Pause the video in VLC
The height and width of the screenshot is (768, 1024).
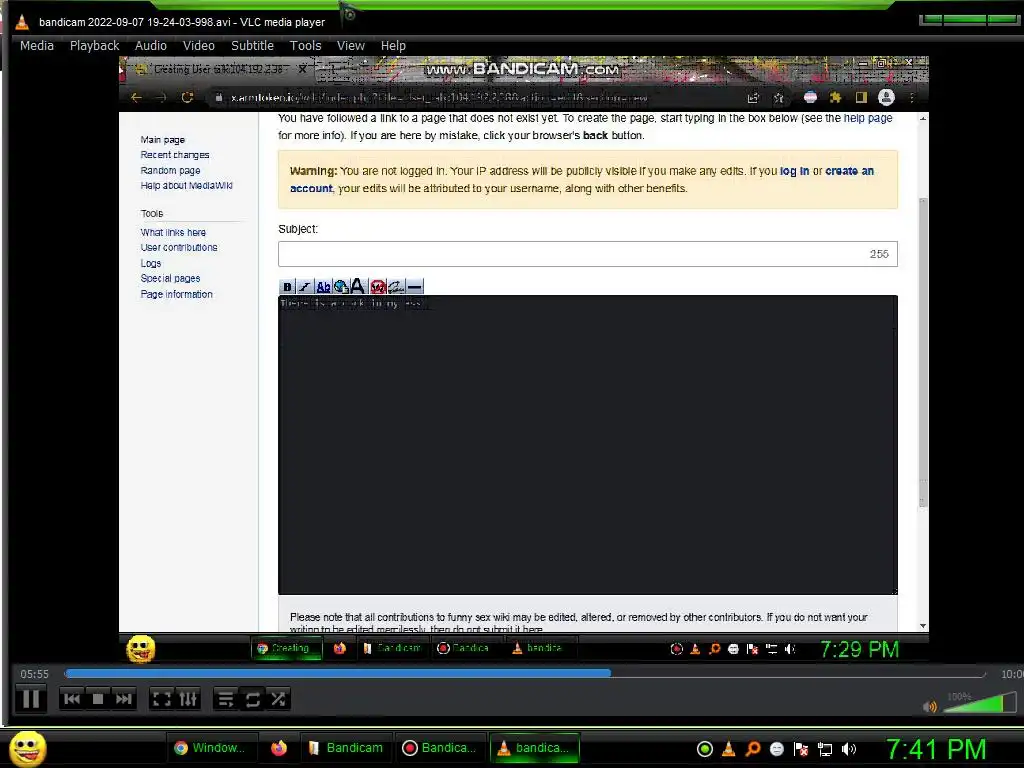click(x=31, y=699)
